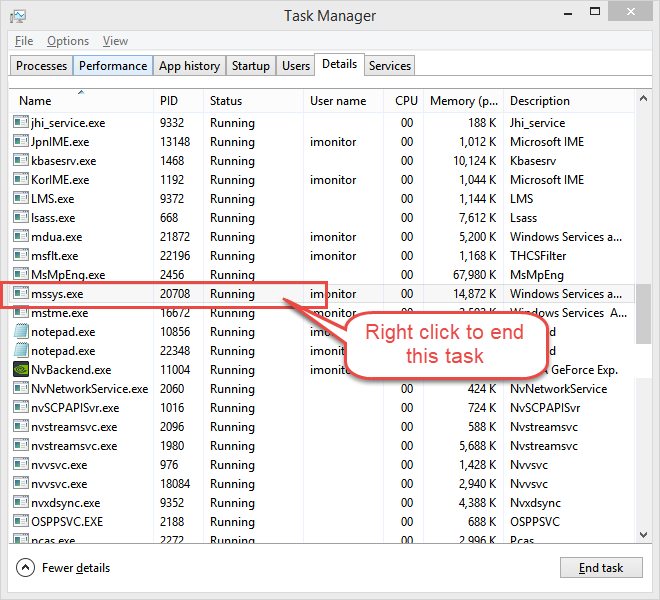Image resolution: width=660 pixels, height=600 pixels.
Task: Click the kbasesrv.exe process icon
Action: pos(21,161)
